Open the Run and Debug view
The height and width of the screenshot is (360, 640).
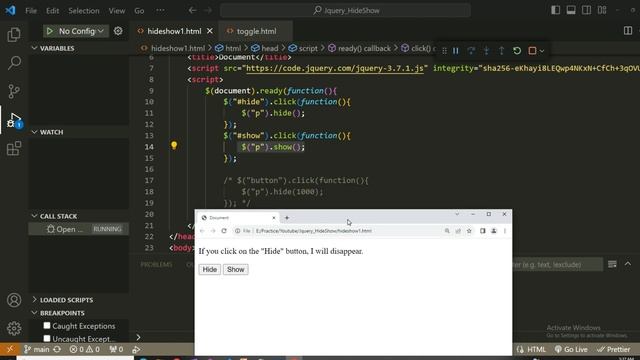click(14, 120)
